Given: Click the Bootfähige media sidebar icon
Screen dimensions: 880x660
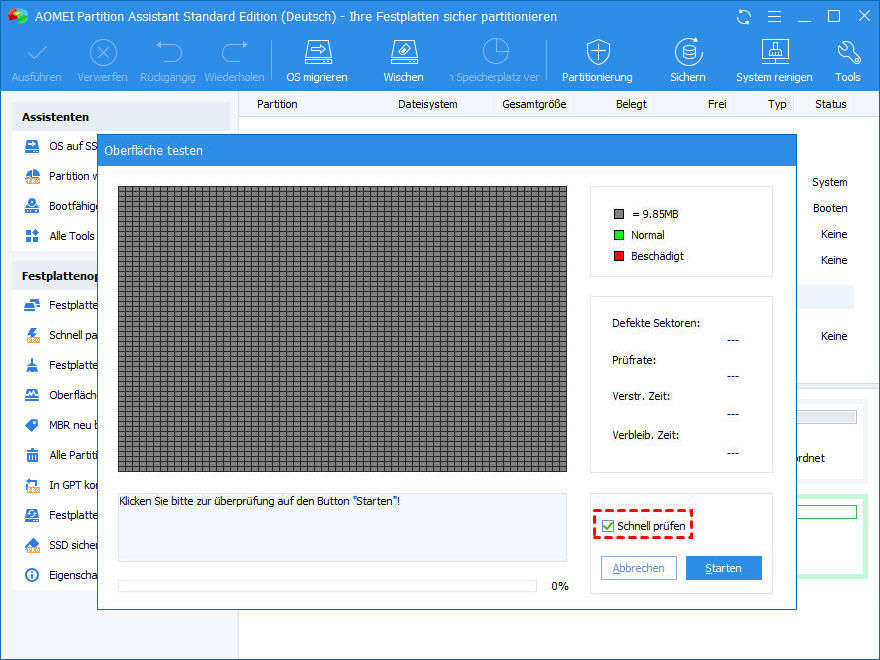Looking at the screenshot, I should click(x=32, y=206).
